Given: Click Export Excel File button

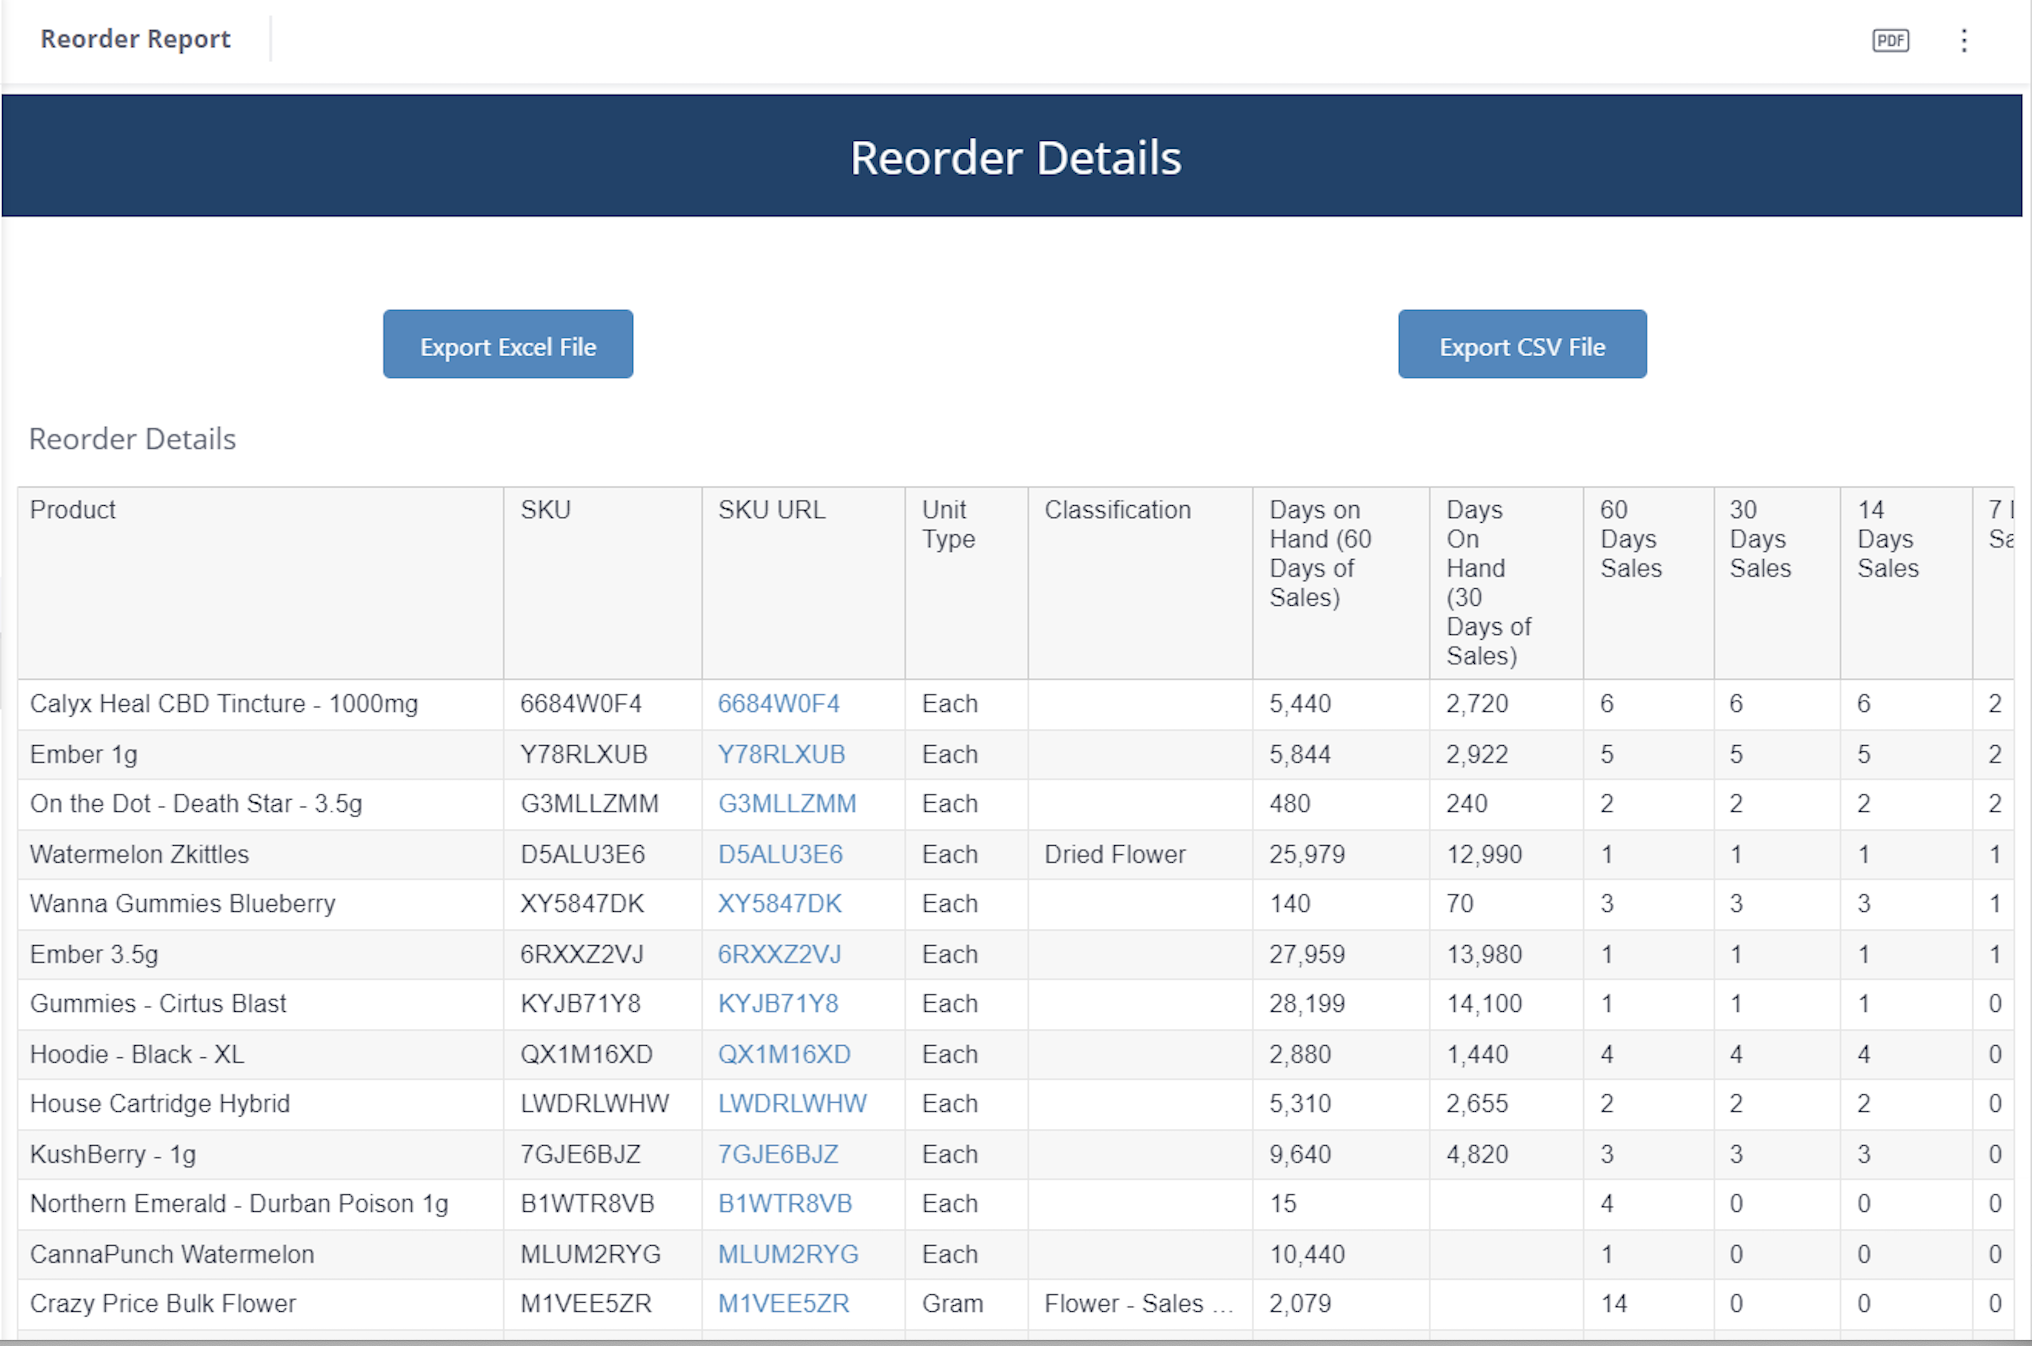Looking at the screenshot, I should (507, 344).
